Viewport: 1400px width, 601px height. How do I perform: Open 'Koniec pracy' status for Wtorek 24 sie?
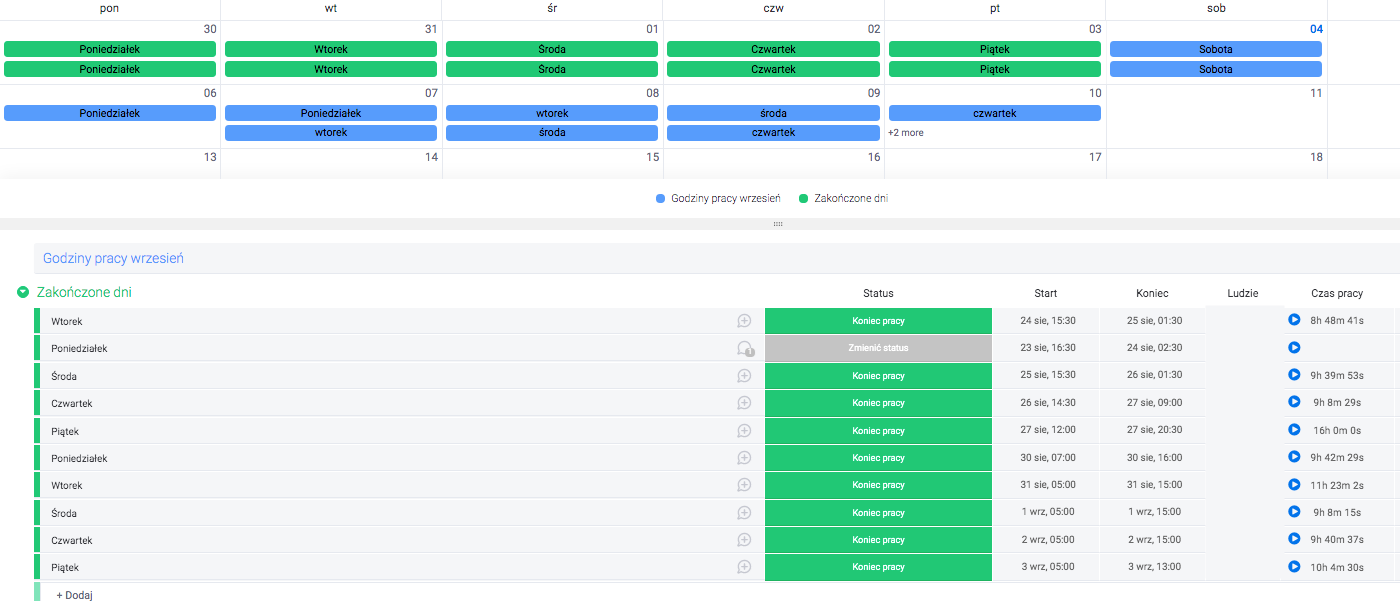878,321
